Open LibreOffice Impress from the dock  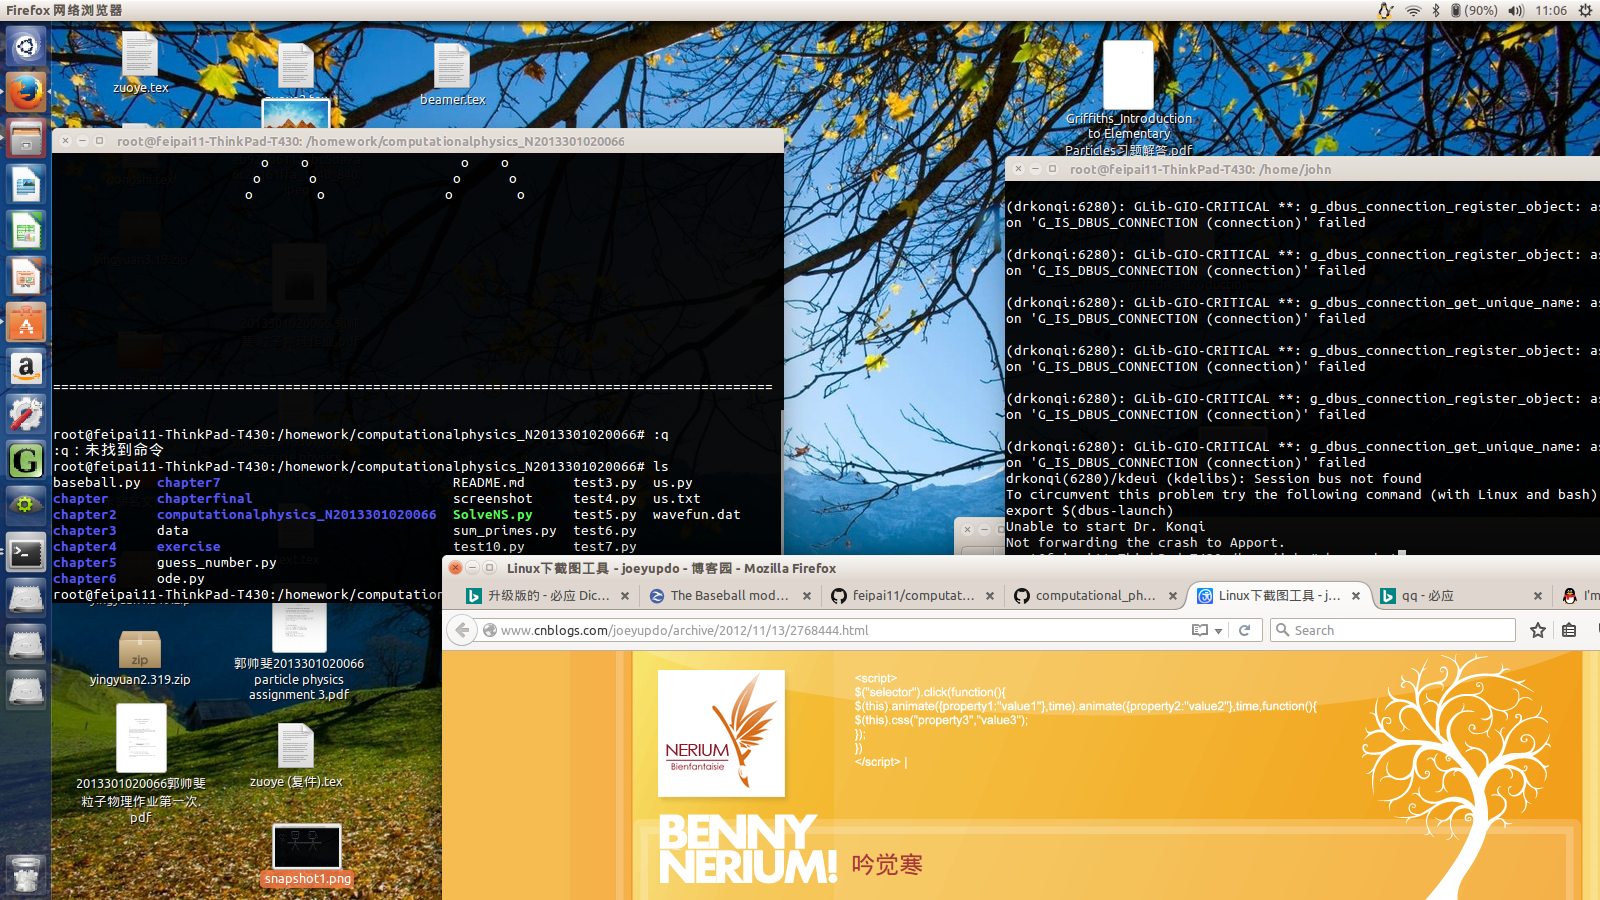pos(26,277)
